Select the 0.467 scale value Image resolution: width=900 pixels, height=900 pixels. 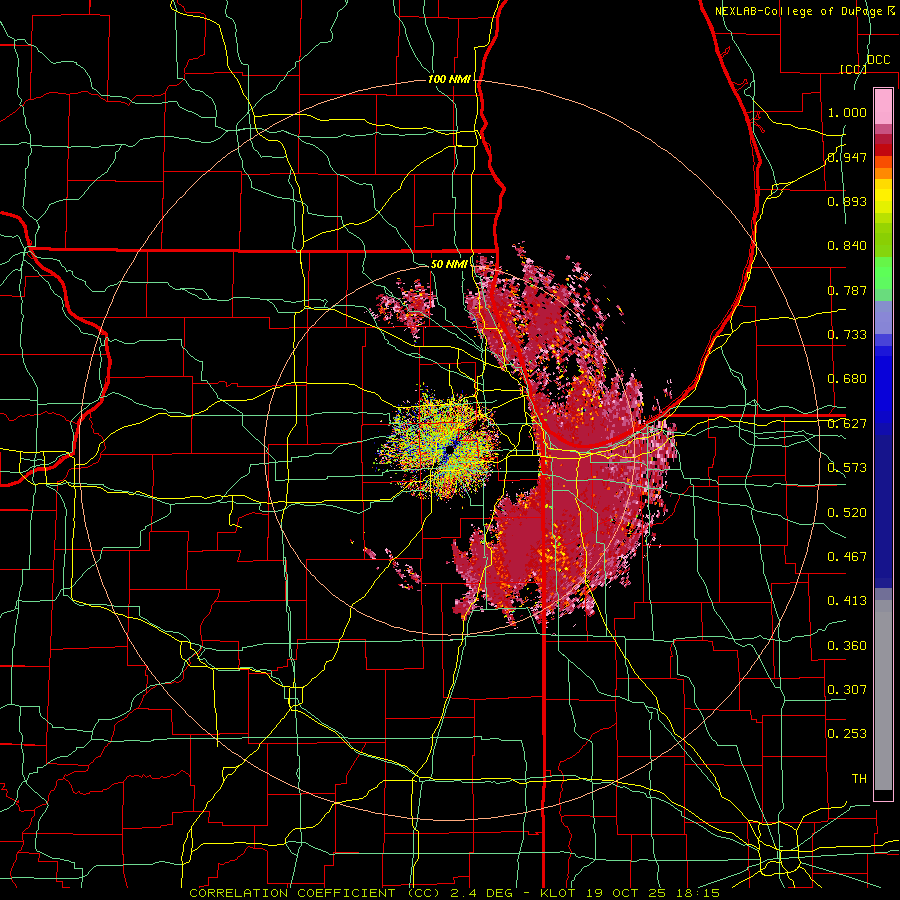click(x=847, y=557)
